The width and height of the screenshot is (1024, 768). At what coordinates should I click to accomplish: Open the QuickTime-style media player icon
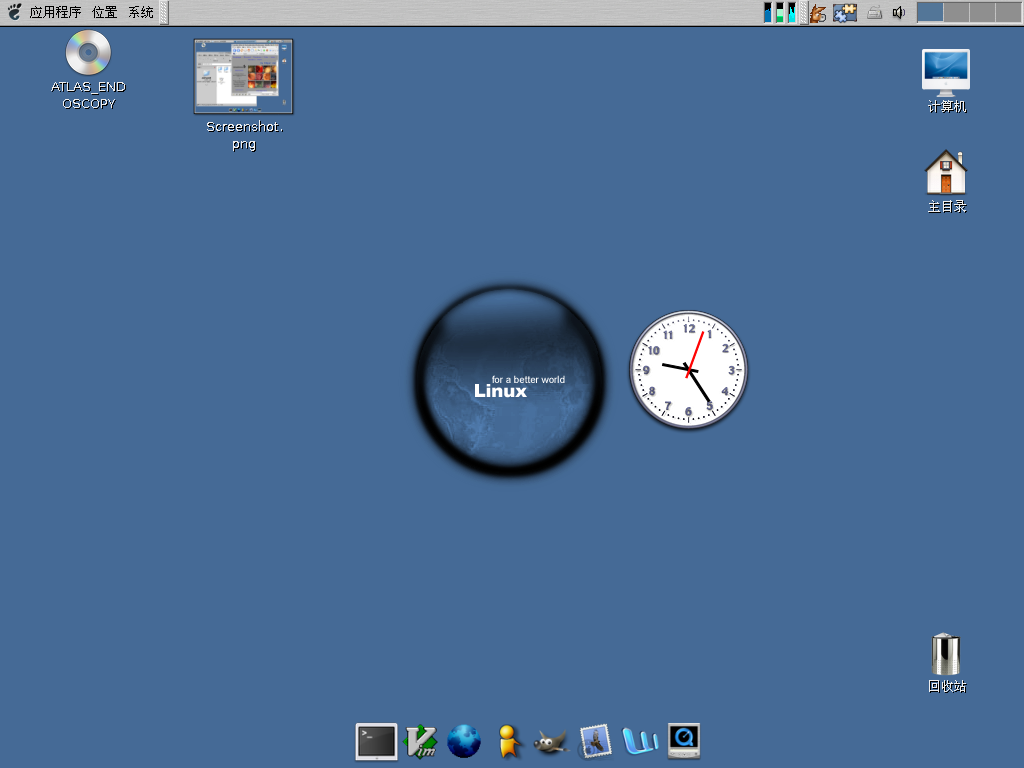pos(684,741)
